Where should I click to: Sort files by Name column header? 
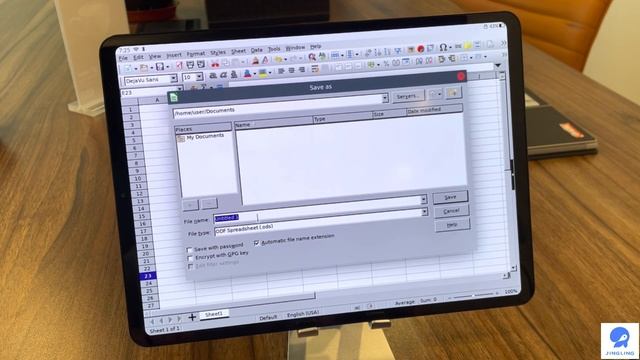pyautogui.click(x=273, y=123)
